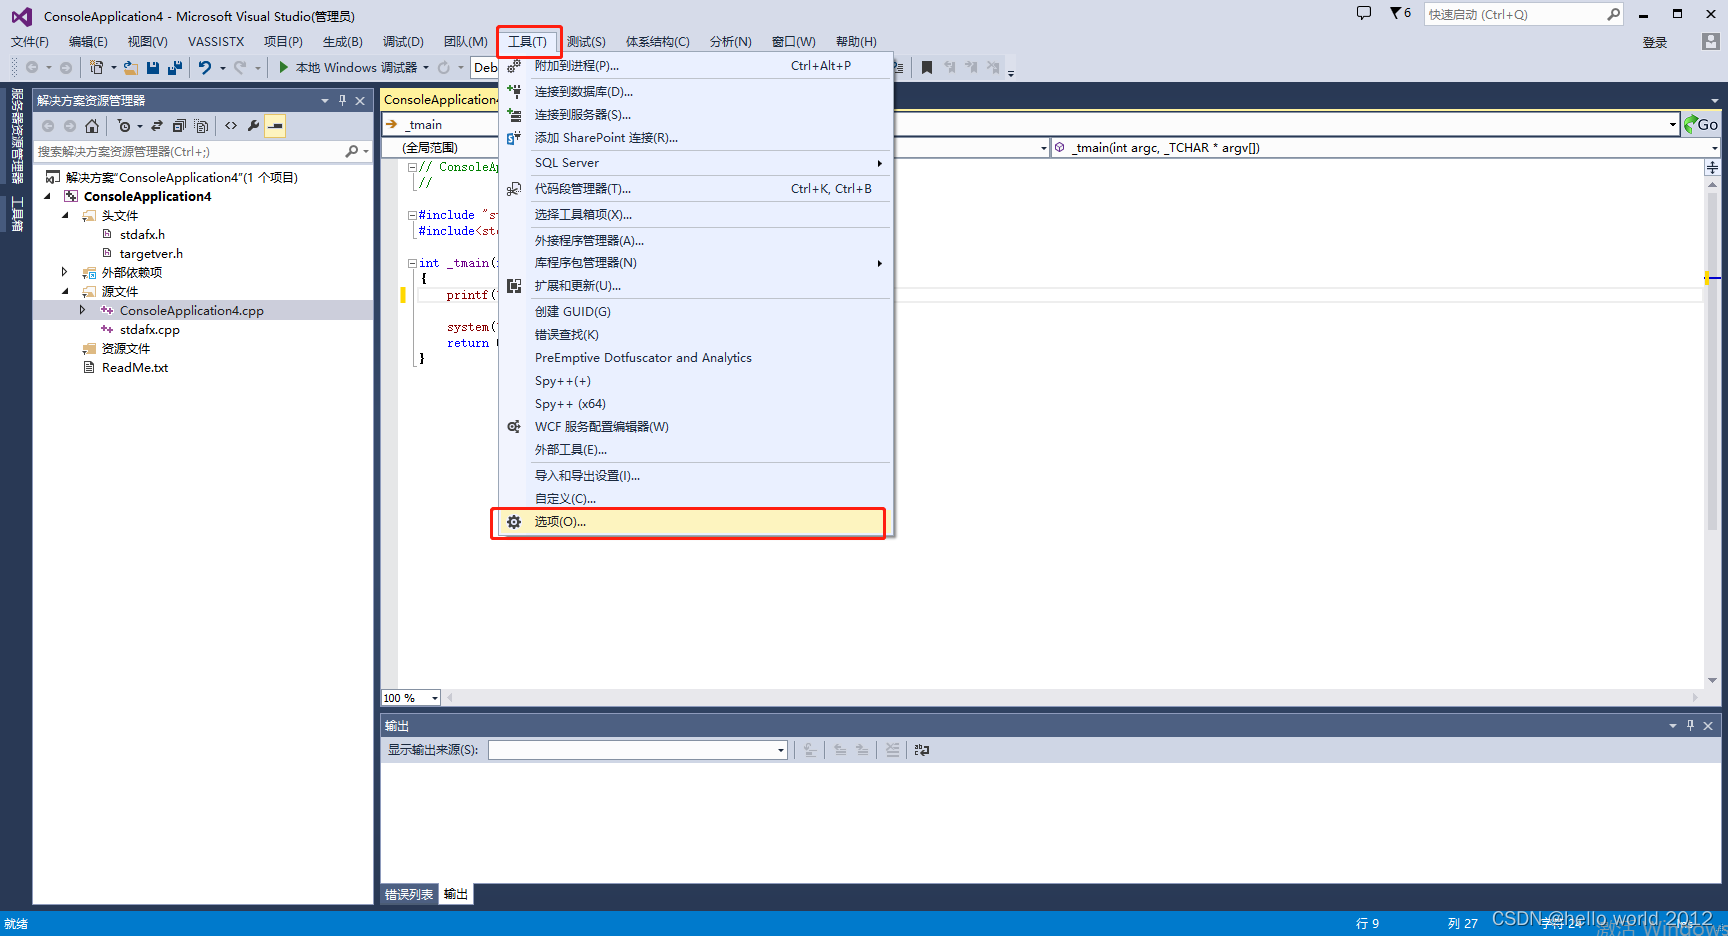1728x936 pixels.
Task: Select stdafx.cpp in Solution Explorer
Action: tap(150, 330)
